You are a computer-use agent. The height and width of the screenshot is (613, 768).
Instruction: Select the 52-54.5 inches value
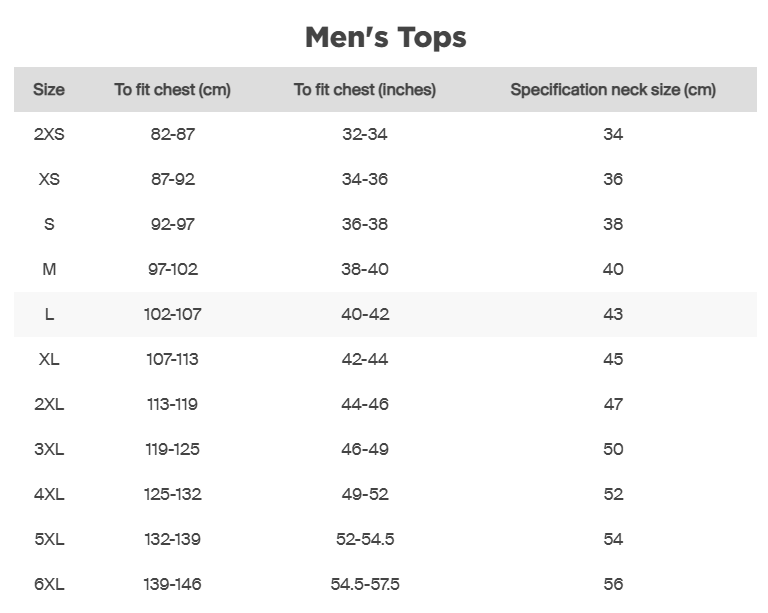click(365, 539)
